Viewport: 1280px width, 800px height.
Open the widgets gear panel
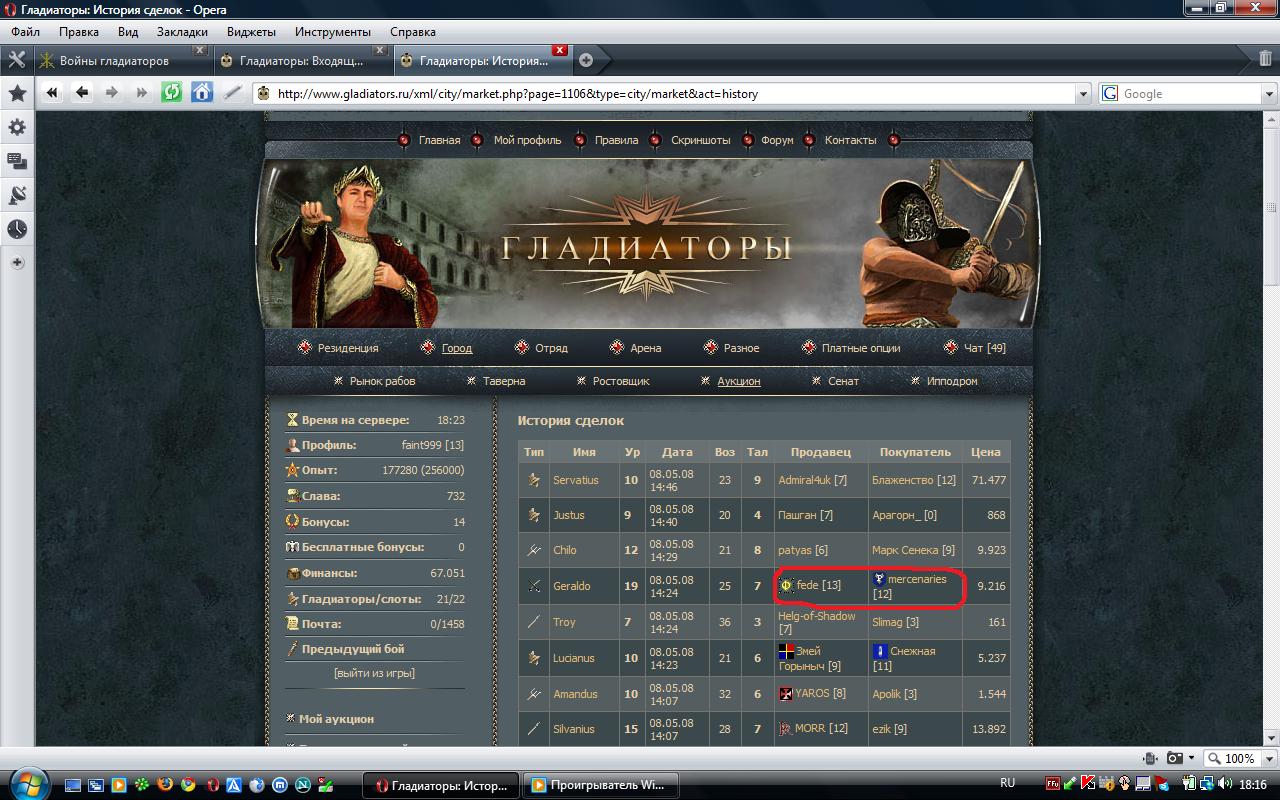click(17, 127)
